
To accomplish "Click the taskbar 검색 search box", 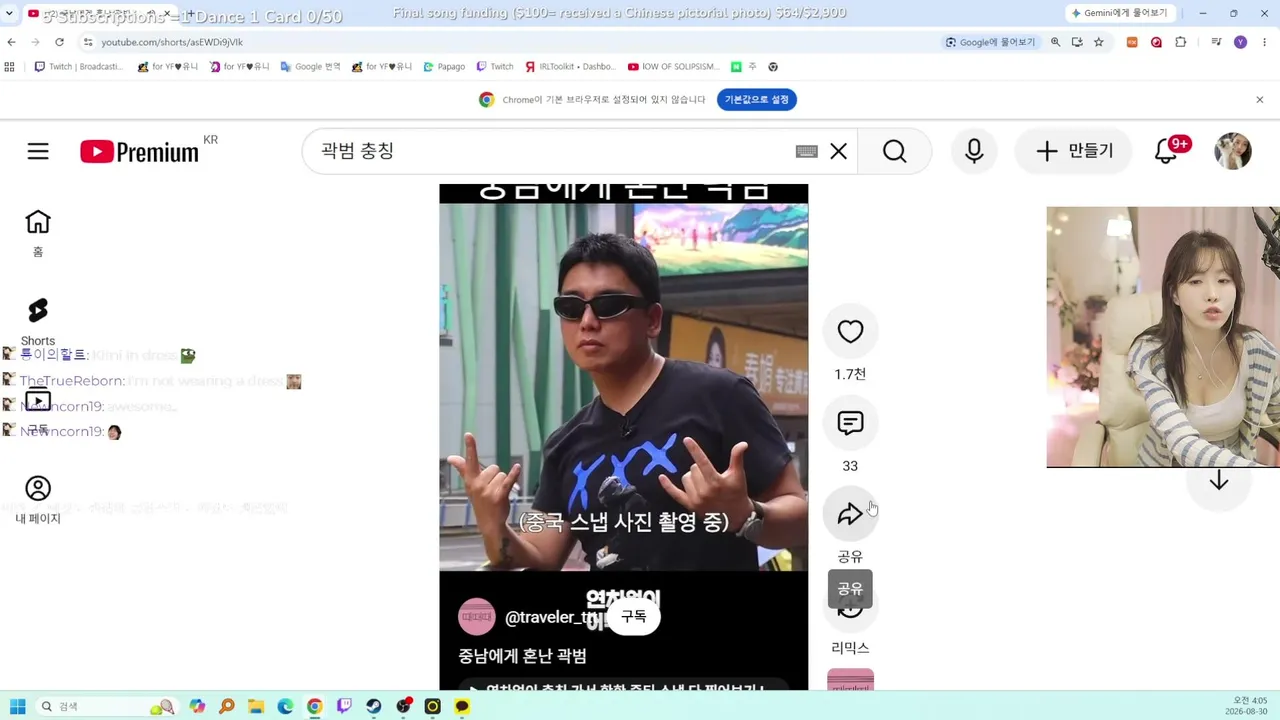I will [105, 706].
